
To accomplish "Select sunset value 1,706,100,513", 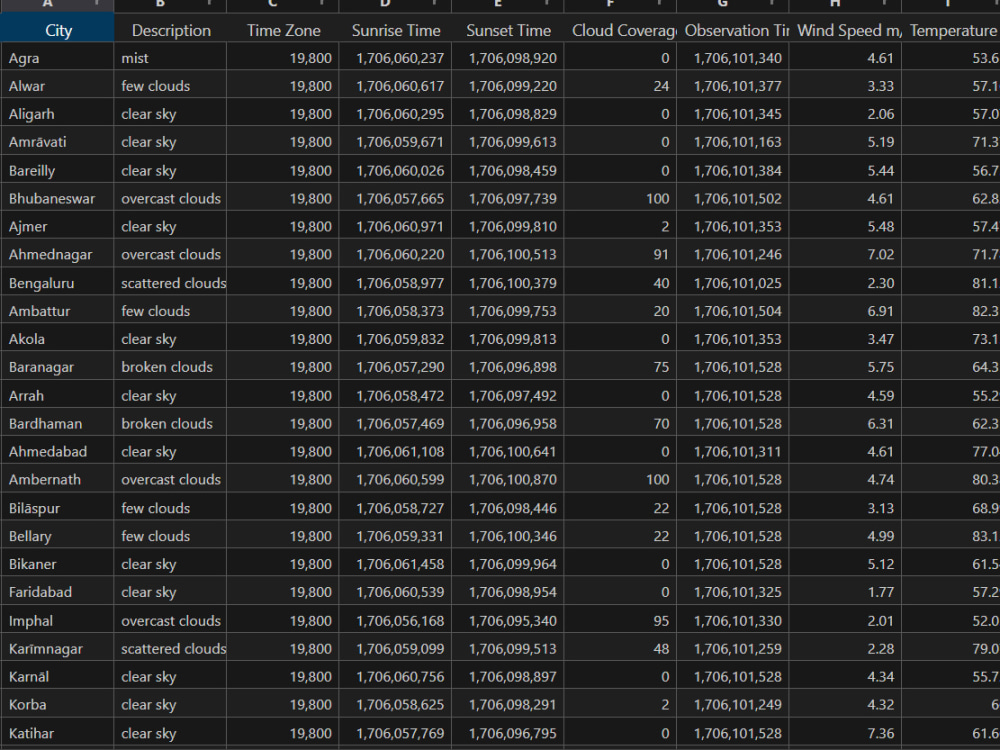I will (x=508, y=254).
